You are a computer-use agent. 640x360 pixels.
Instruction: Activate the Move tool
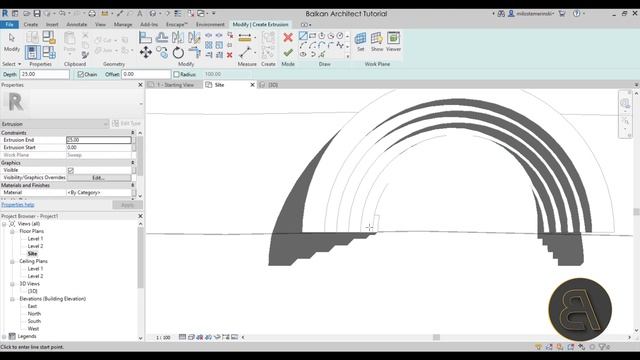click(146, 53)
